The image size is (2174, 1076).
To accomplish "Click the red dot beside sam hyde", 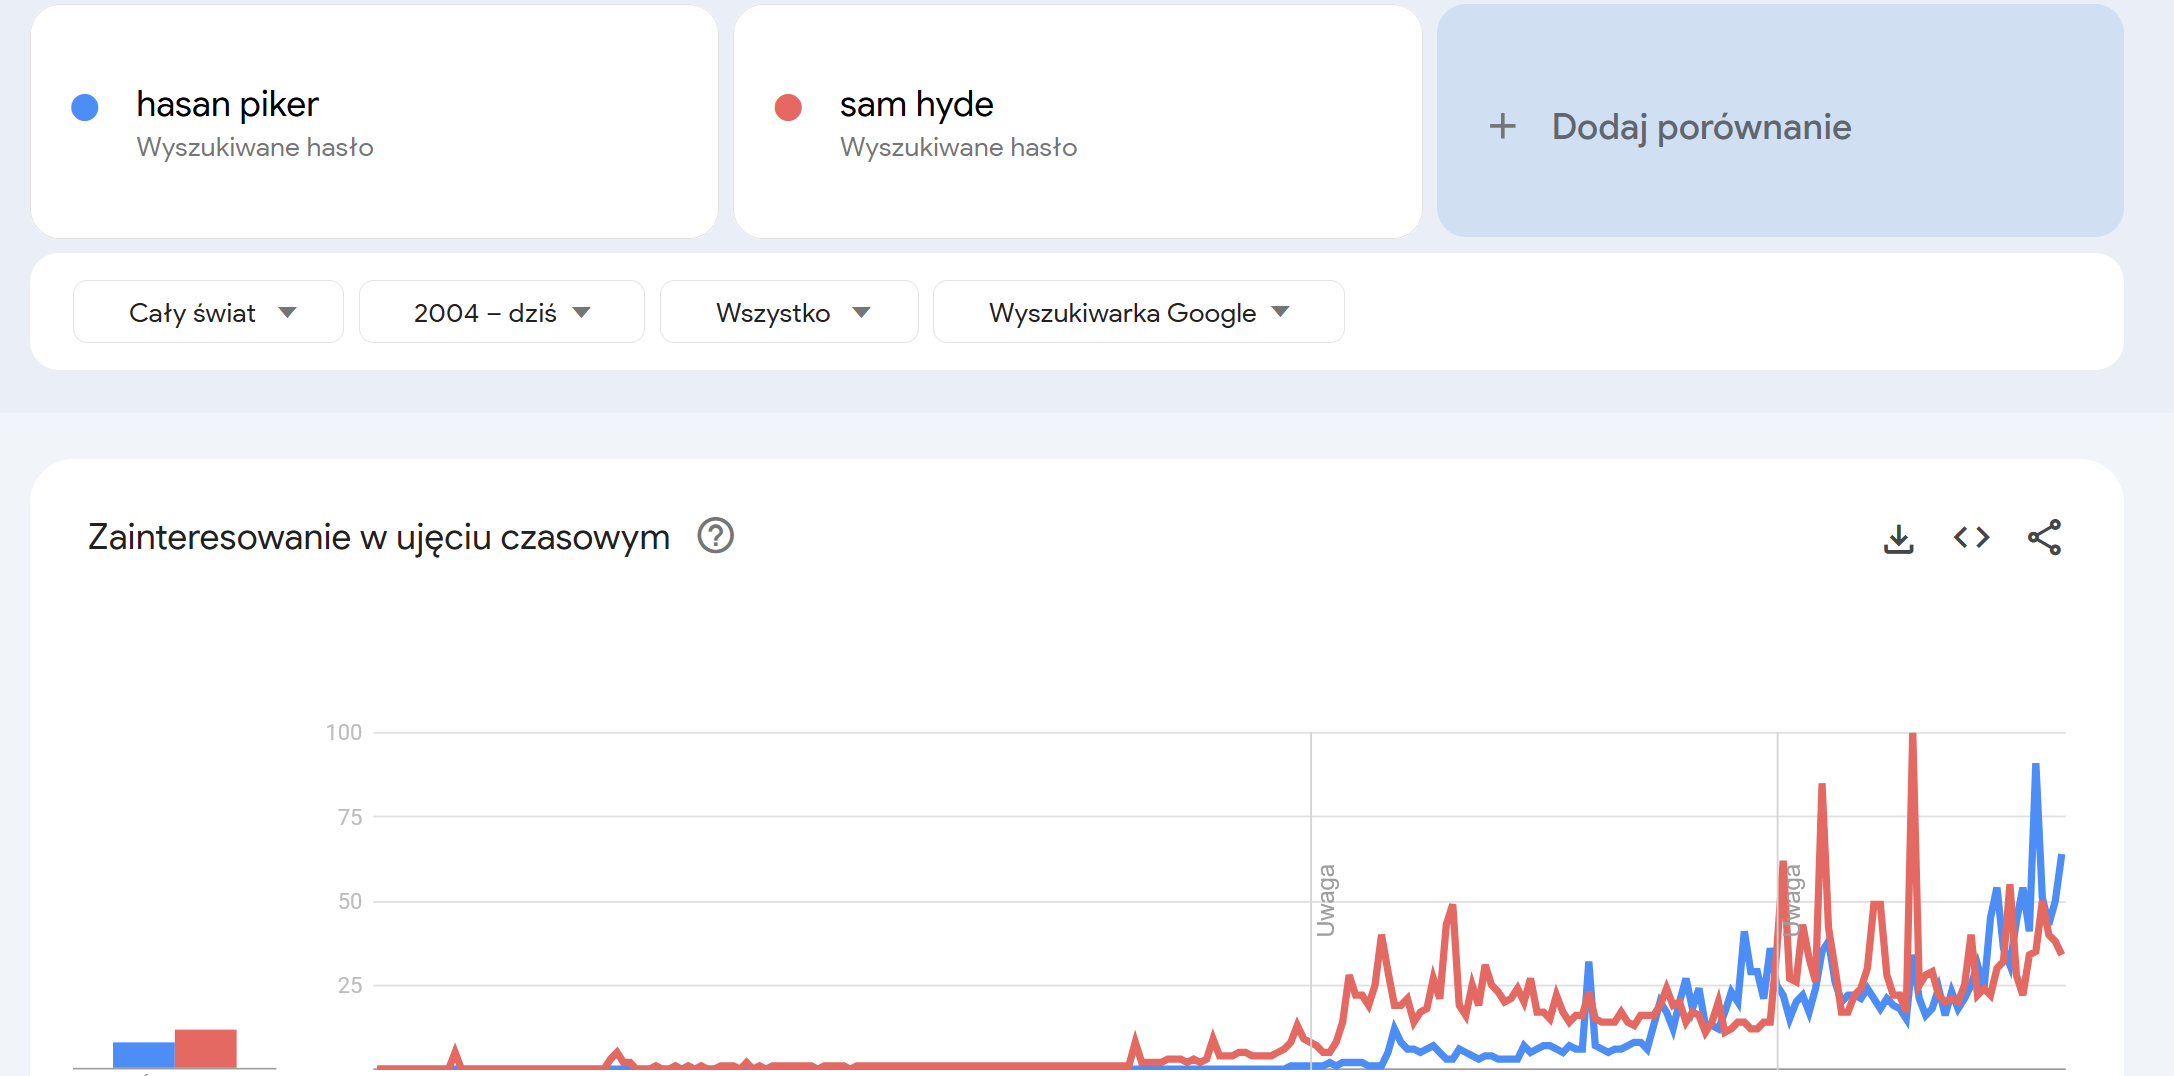I will 788,107.
